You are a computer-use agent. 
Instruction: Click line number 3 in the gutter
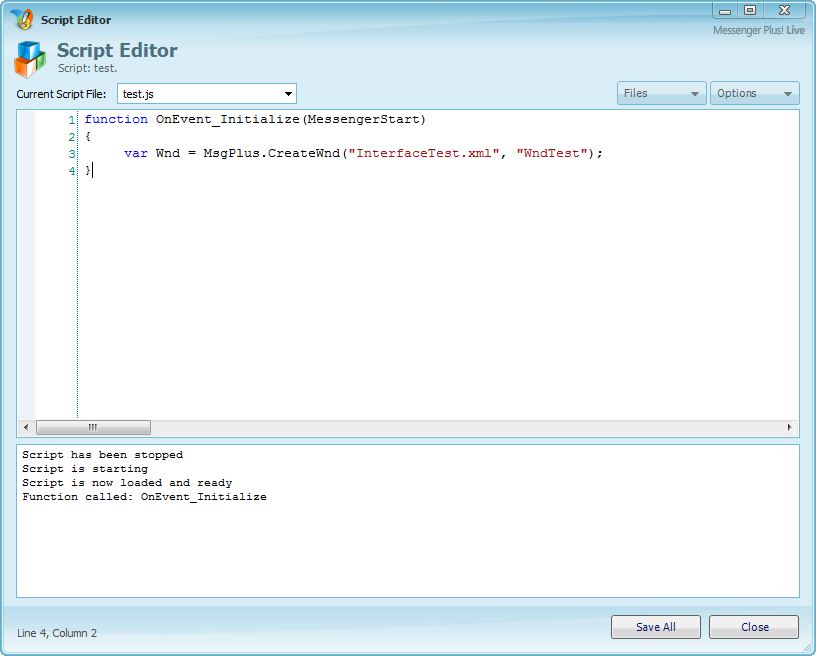click(x=71, y=154)
